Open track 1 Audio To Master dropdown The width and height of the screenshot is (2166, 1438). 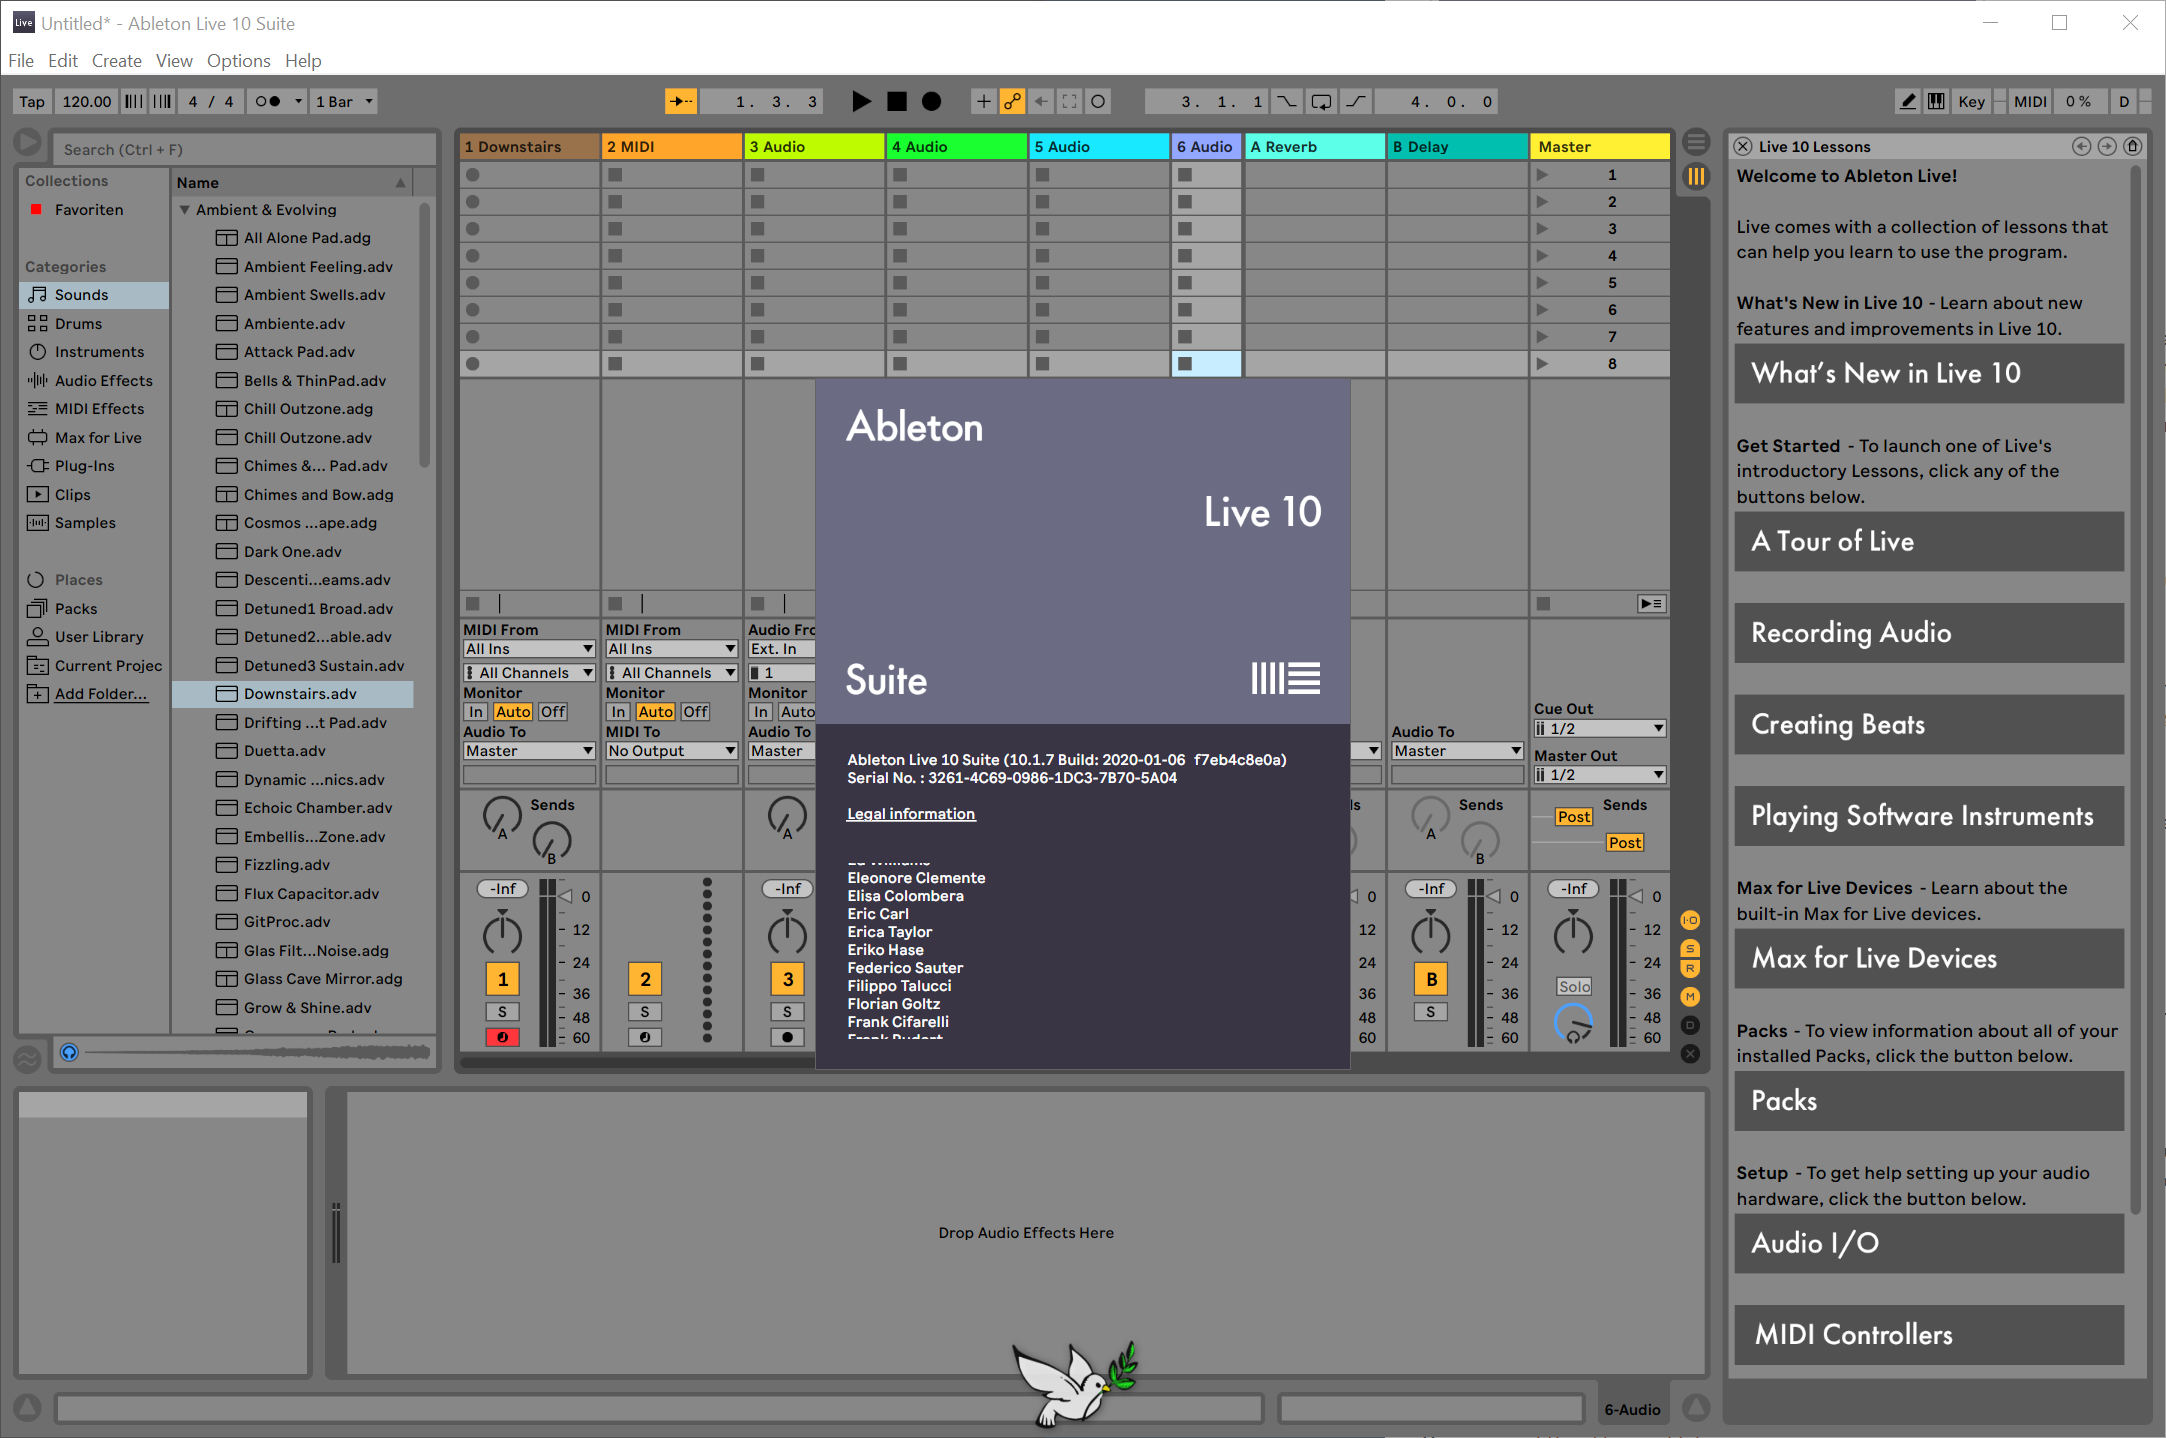(529, 750)
